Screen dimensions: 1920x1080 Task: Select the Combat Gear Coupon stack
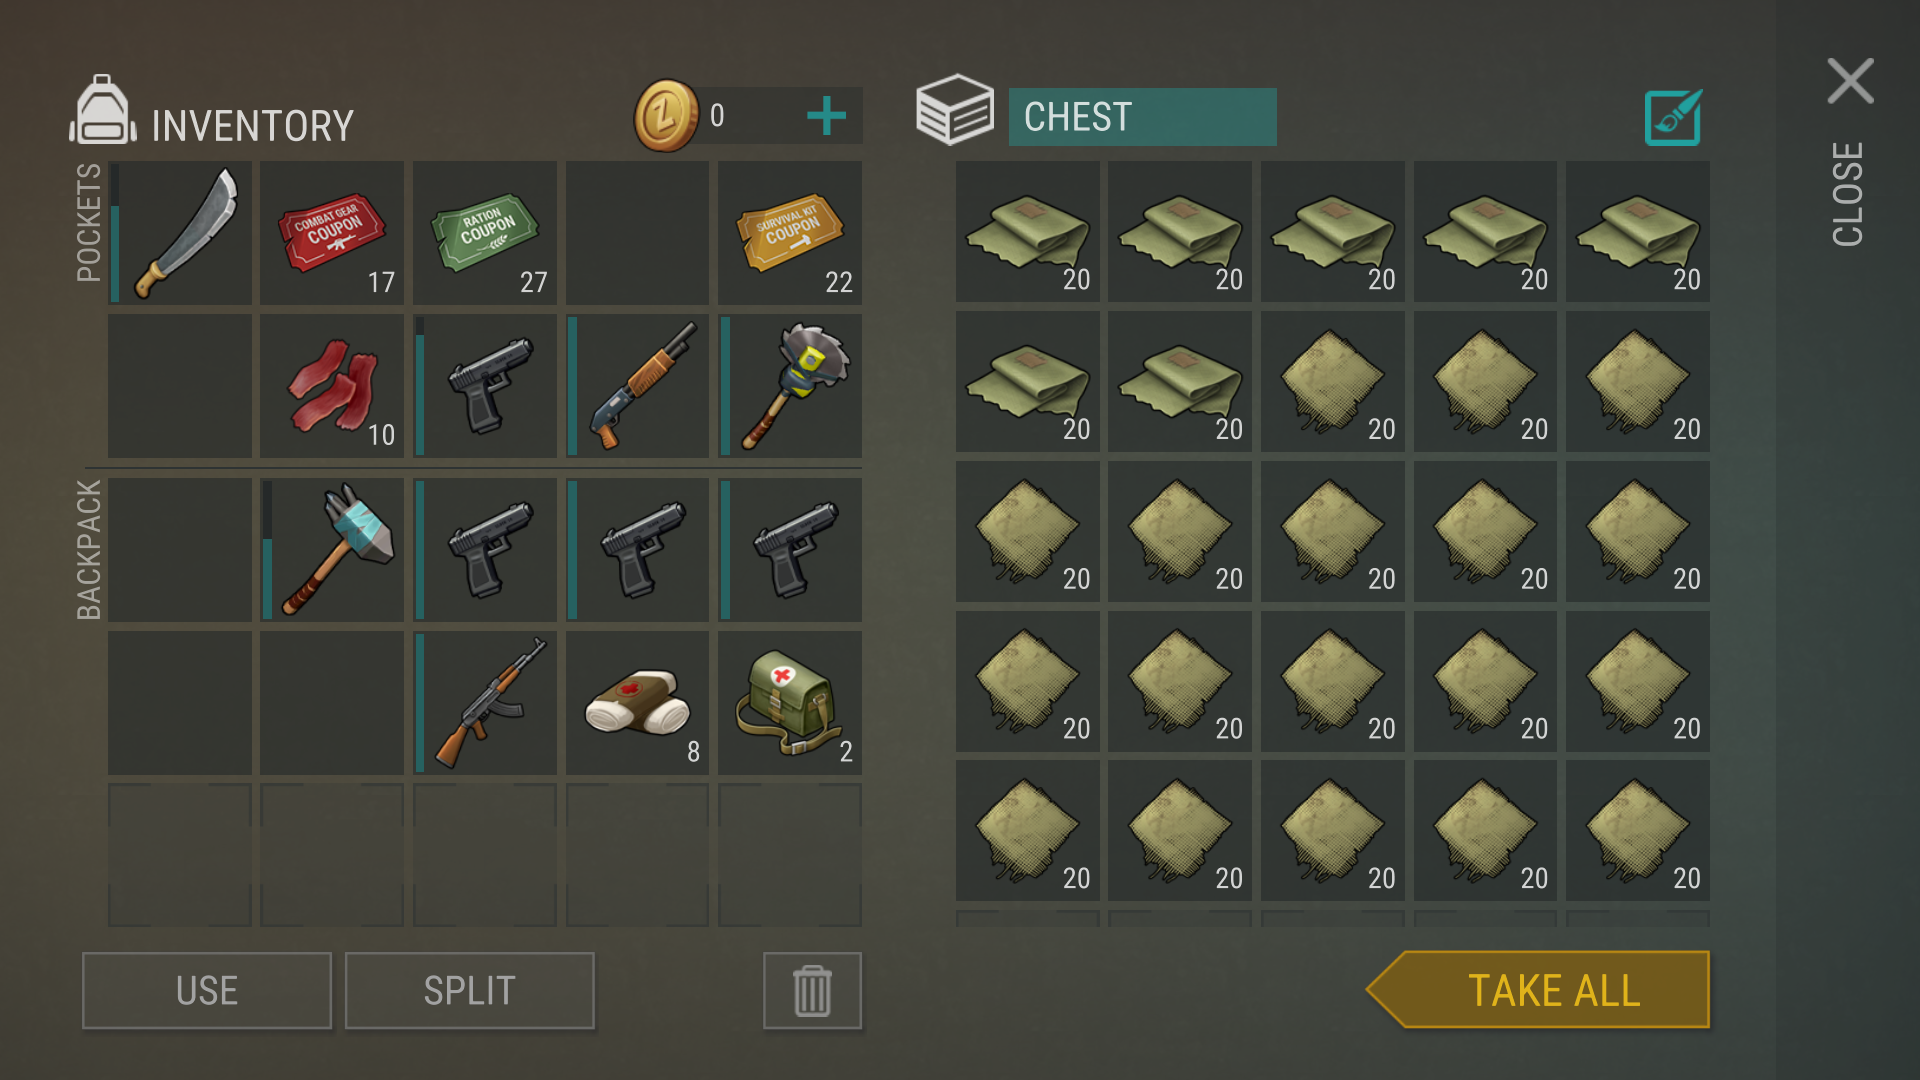pyautogui.click(x=332, y=233)
